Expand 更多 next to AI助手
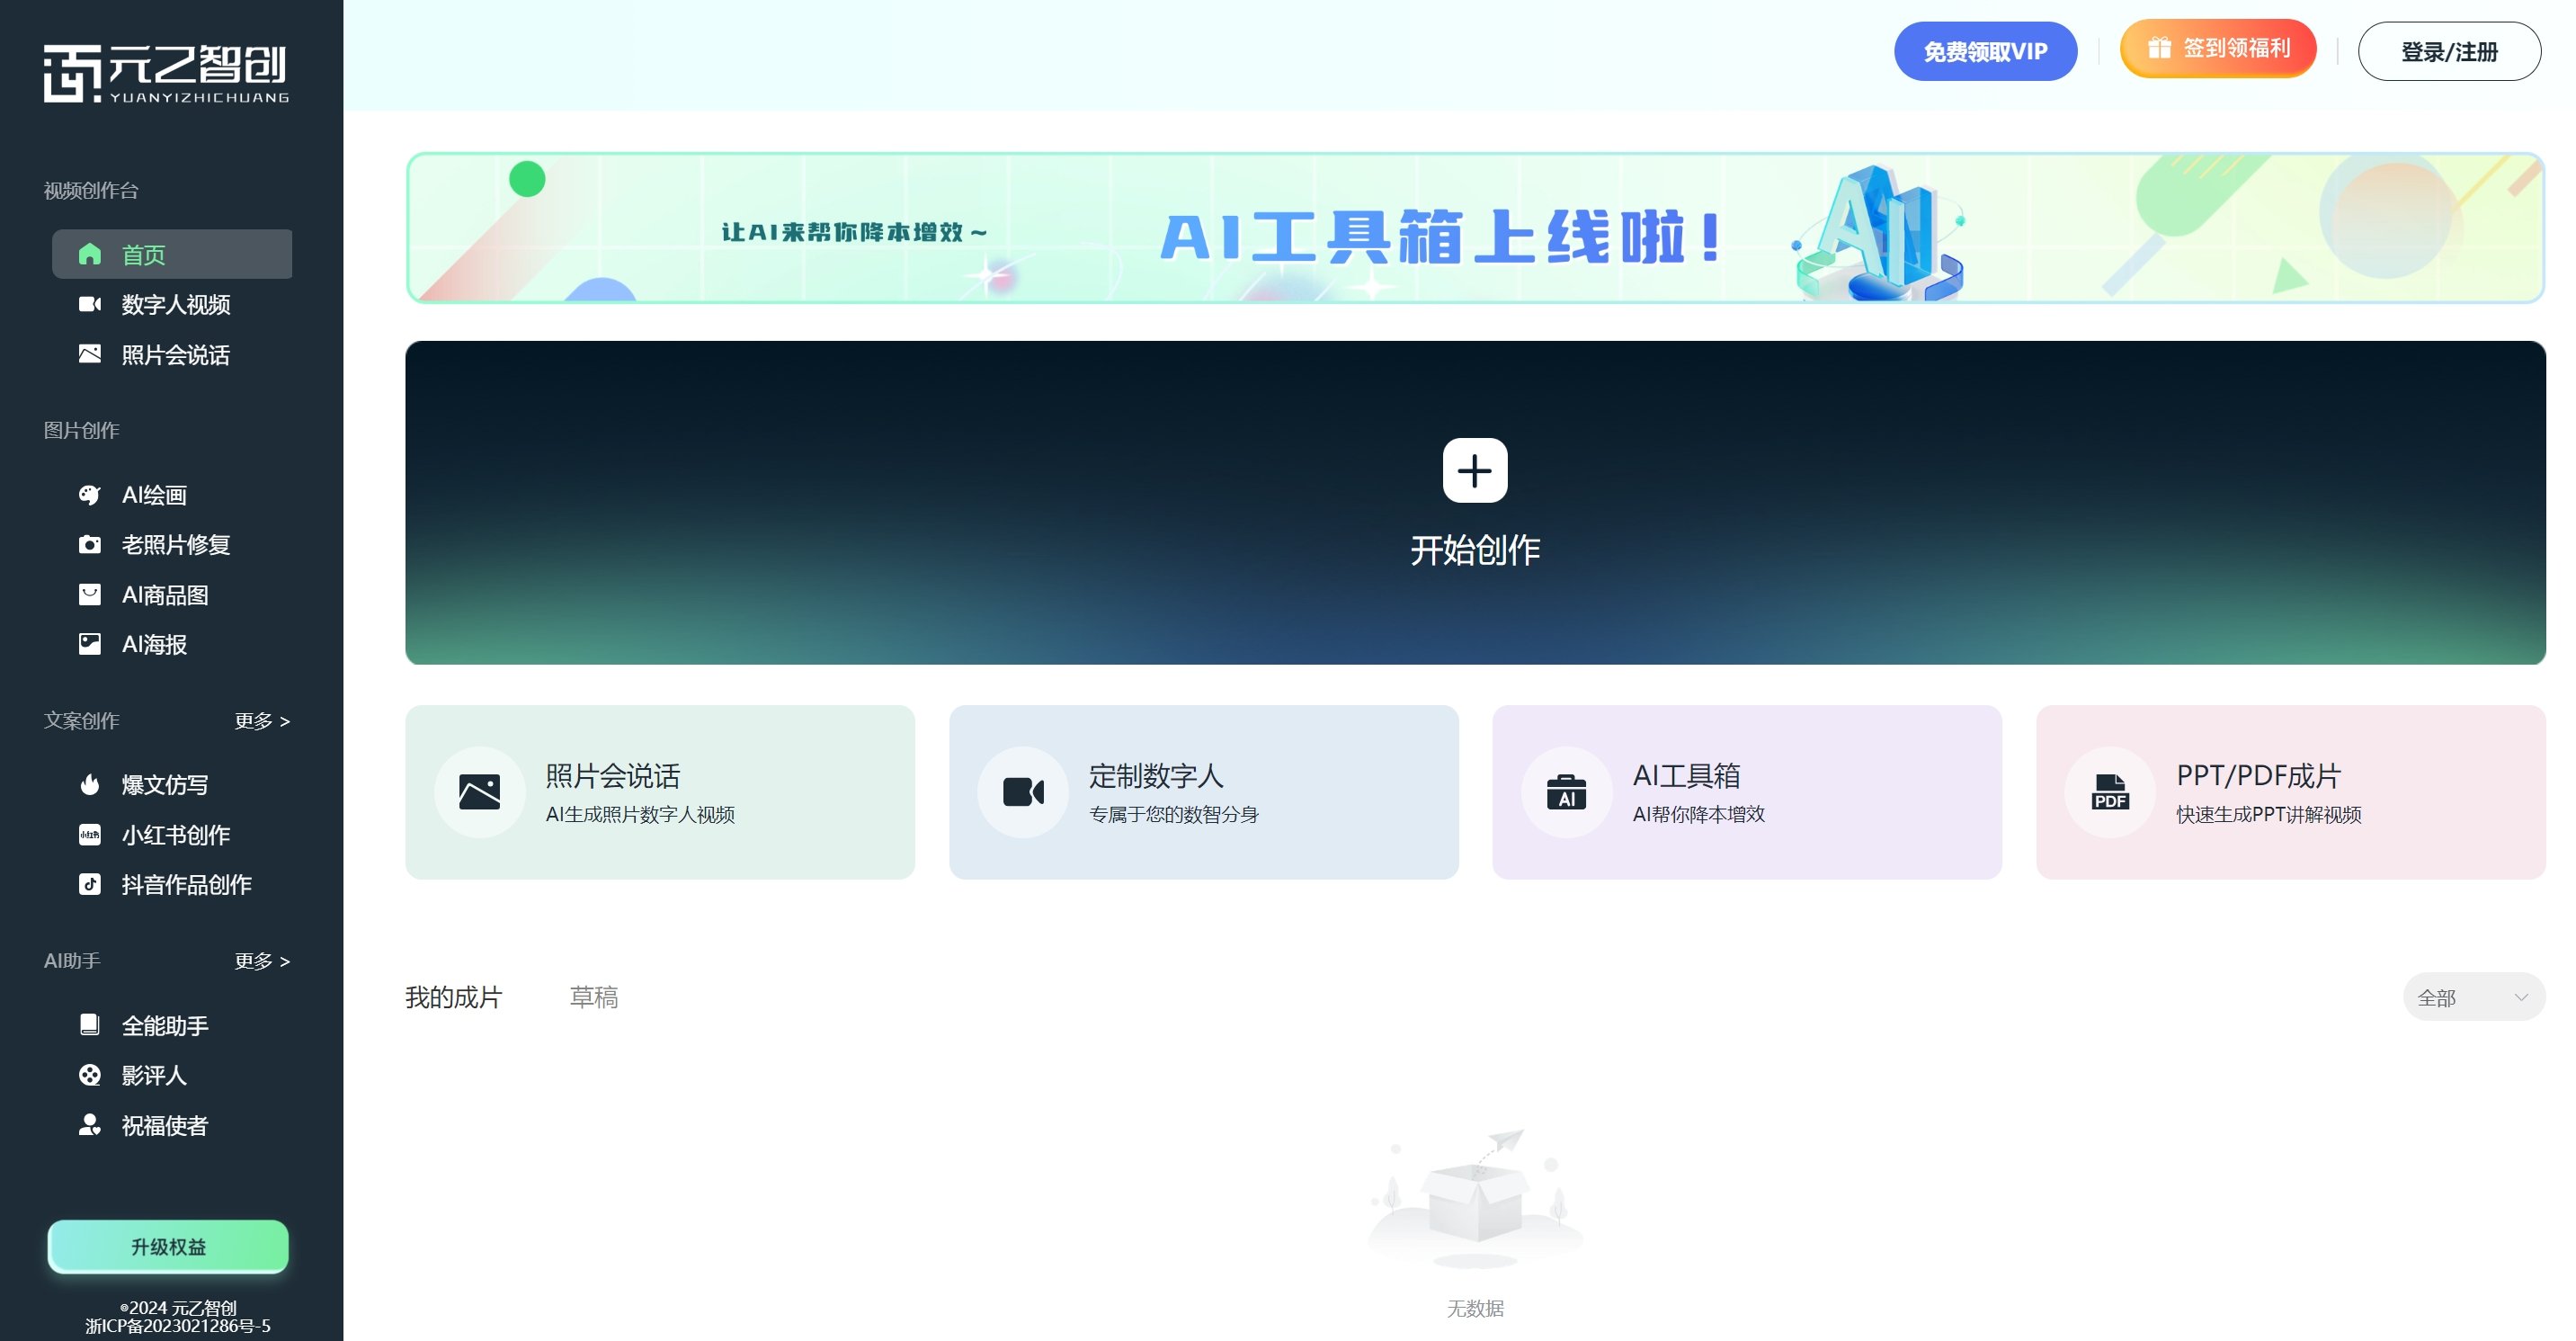 262,961
